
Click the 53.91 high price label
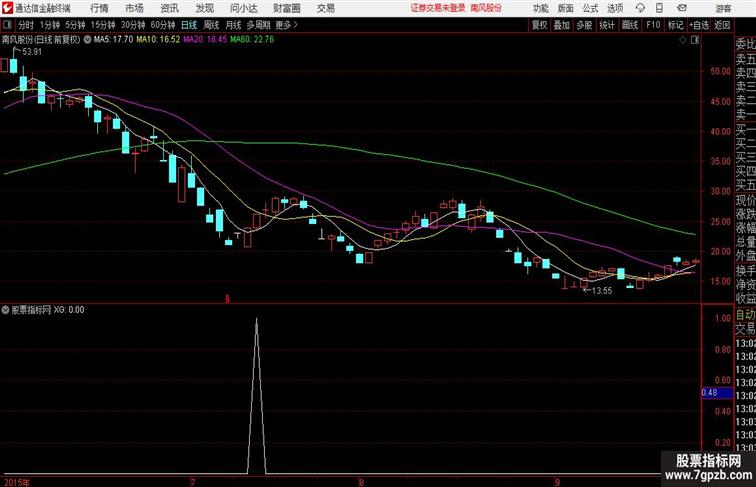32,52
